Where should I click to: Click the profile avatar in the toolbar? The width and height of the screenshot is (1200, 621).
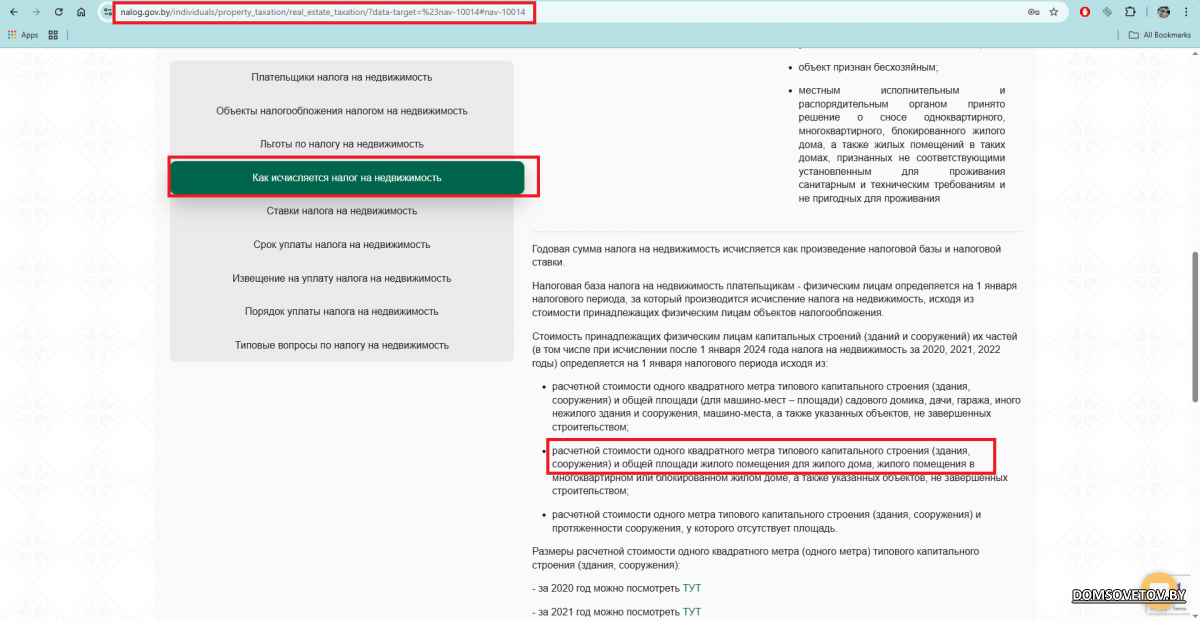point(1164,12)
